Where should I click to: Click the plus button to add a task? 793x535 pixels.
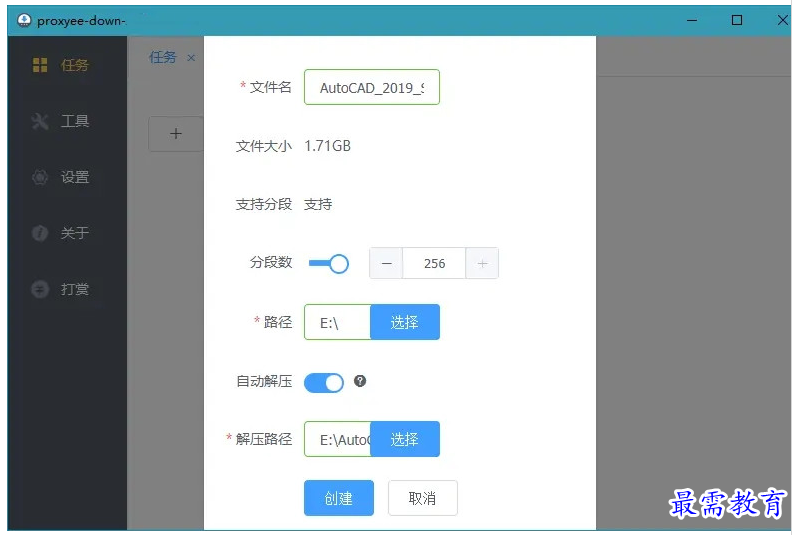[x=175, y=134]
